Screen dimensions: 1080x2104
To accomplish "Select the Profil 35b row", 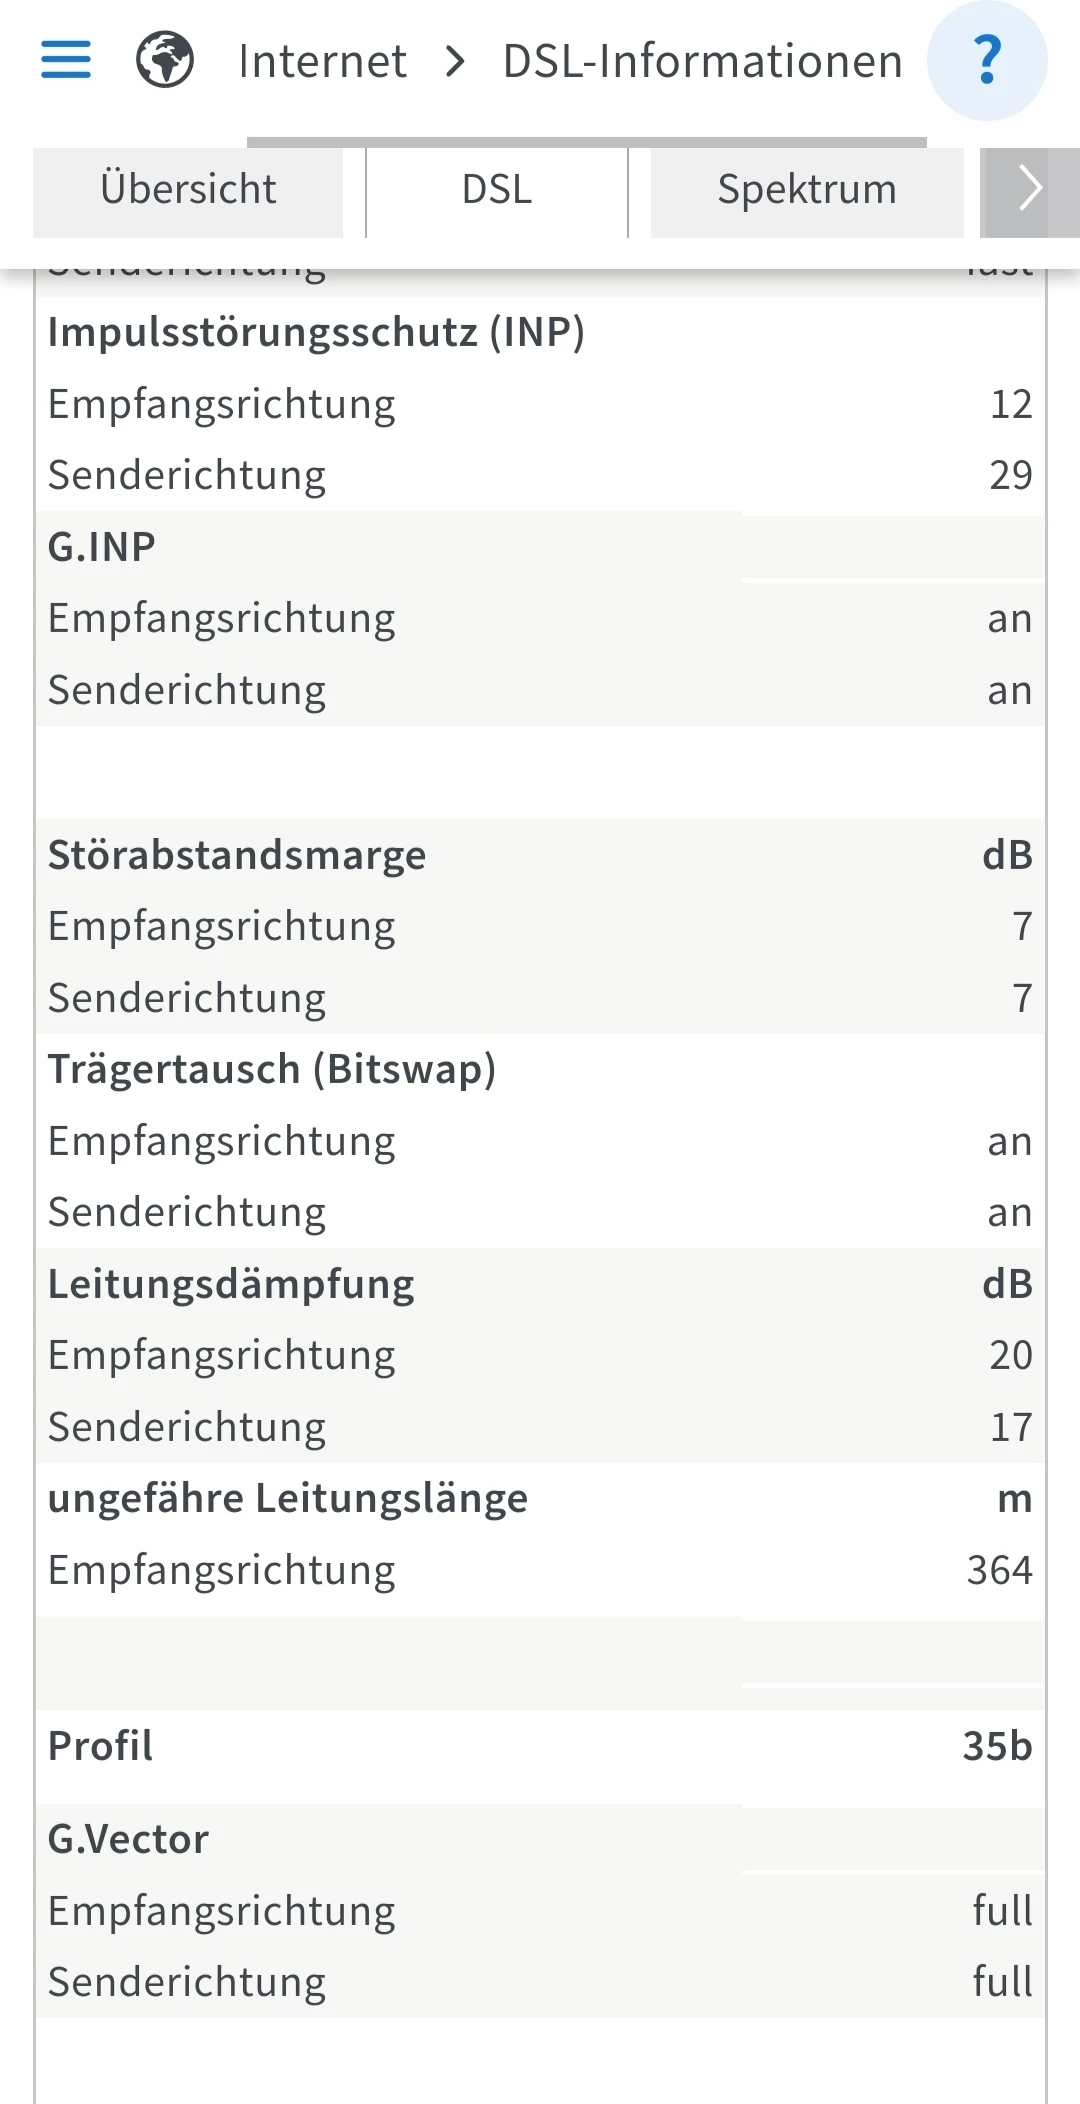I will tap(540, 1746).
